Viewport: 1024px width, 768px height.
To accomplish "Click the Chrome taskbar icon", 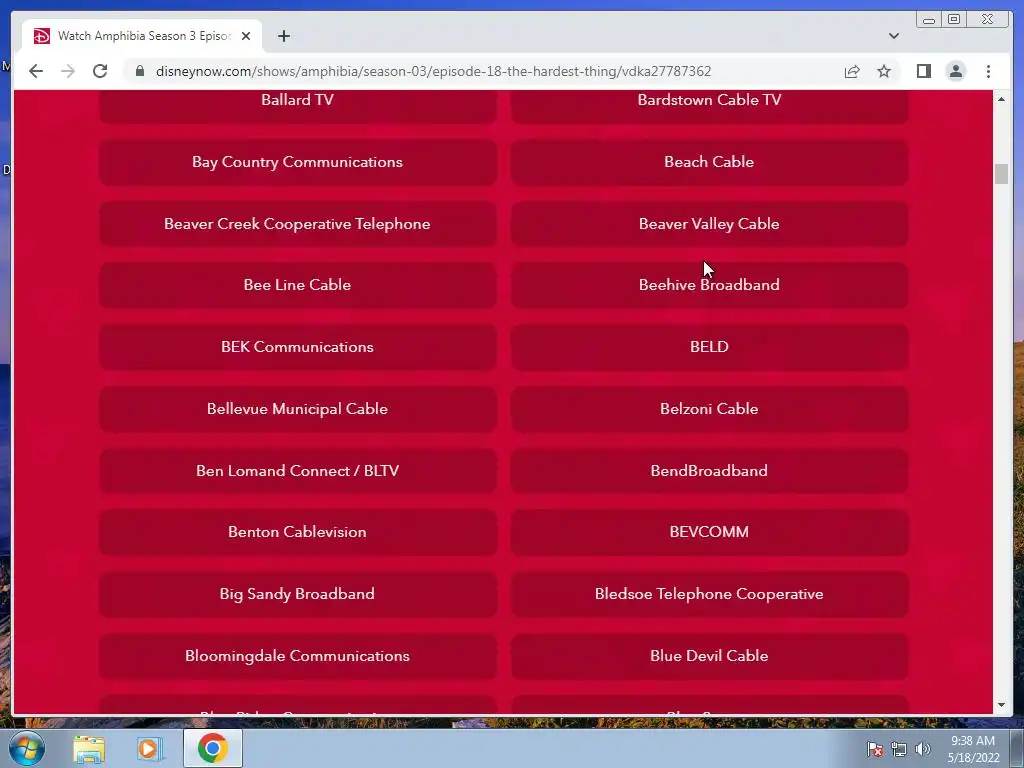I will 213,748.
